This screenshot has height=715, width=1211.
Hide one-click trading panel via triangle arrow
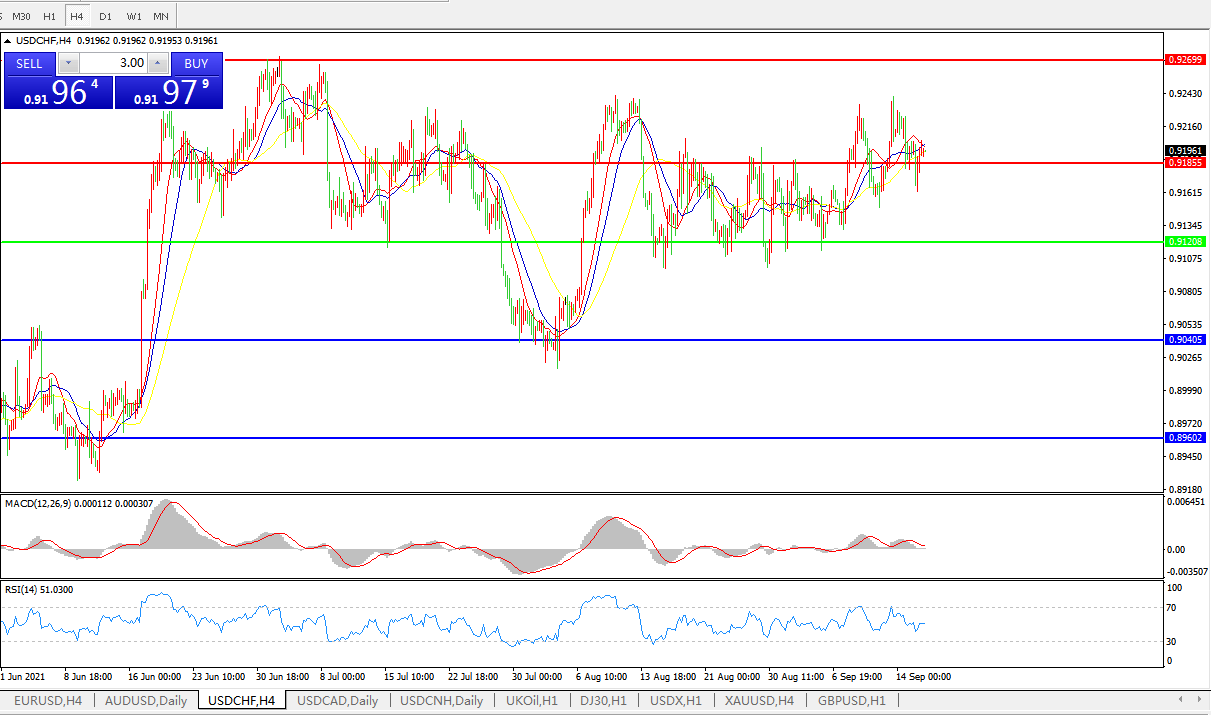(x=9, y=41)
